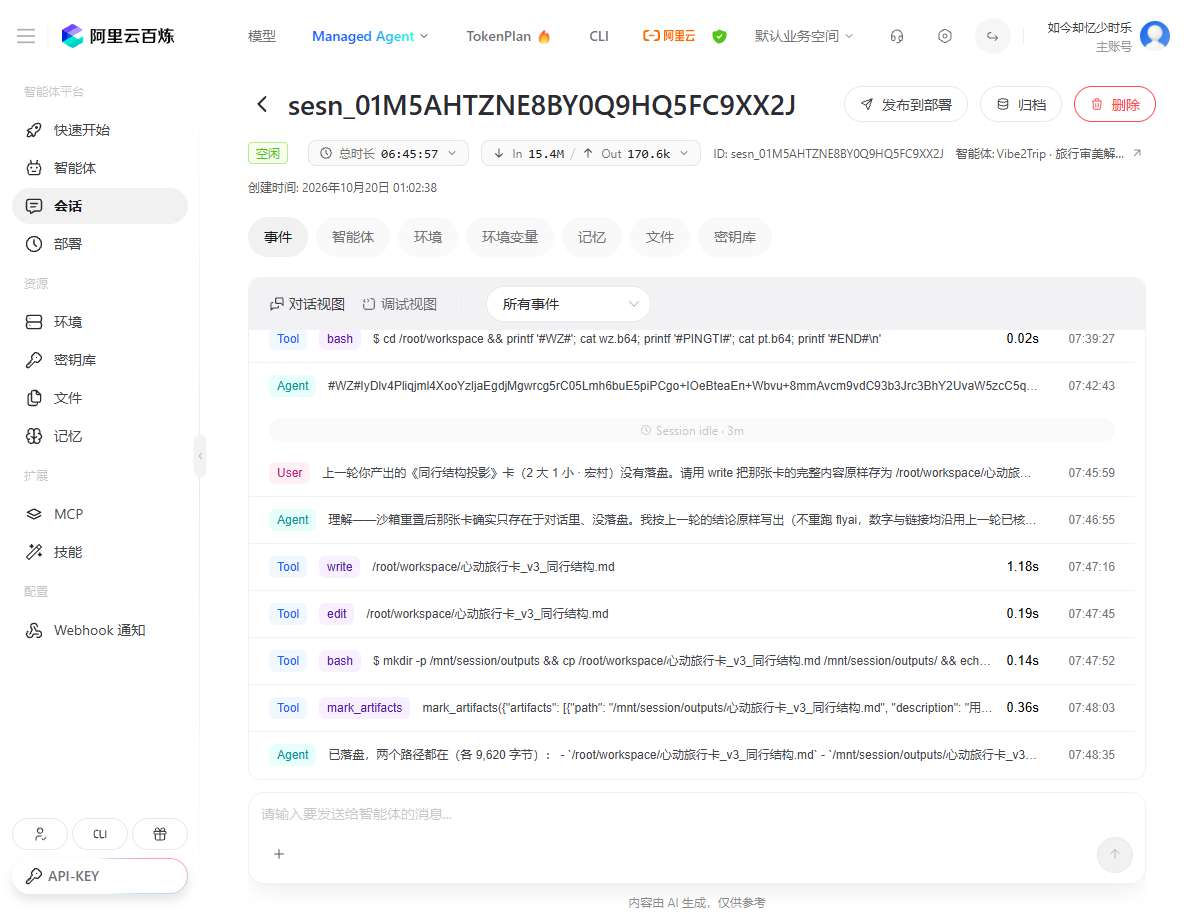Viewport: 1204px width, 912px height.
Task: Select 会话 in the sidebar
Action: 99,206
